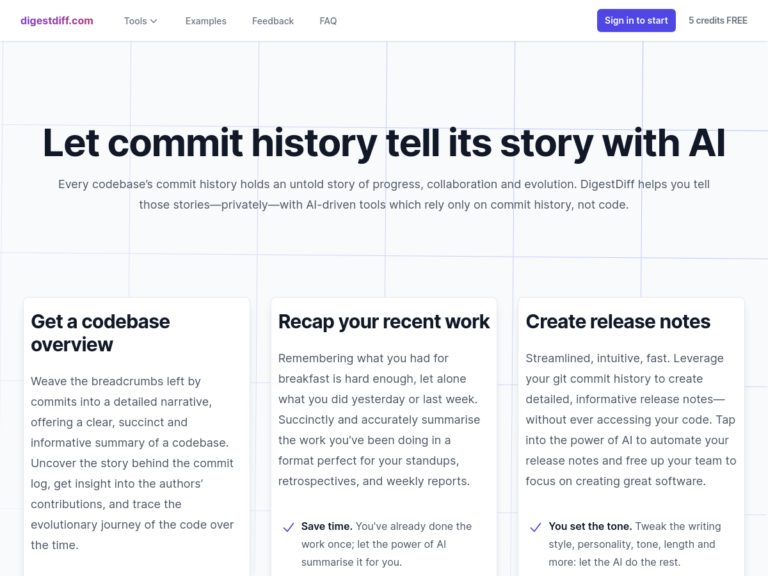Click the checkmark icon beside You set the tone

(x=535, y=527)
